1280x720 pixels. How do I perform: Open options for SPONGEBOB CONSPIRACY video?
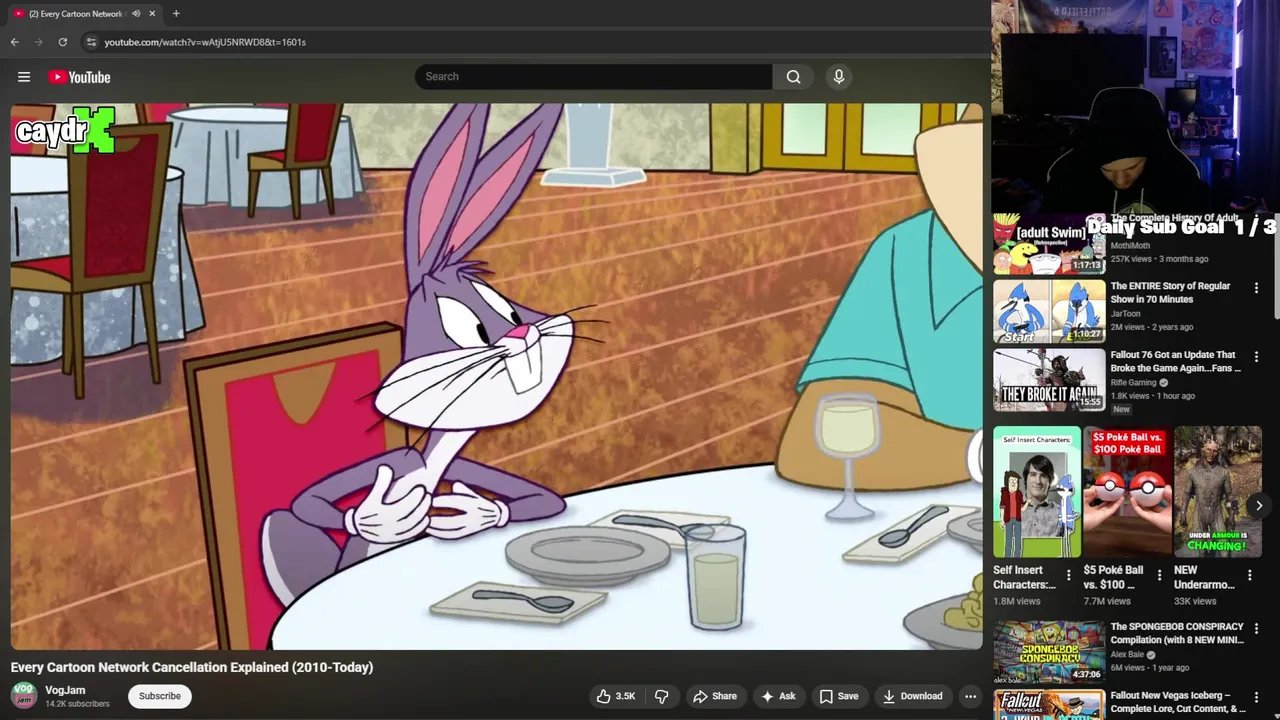point(1257,629)
